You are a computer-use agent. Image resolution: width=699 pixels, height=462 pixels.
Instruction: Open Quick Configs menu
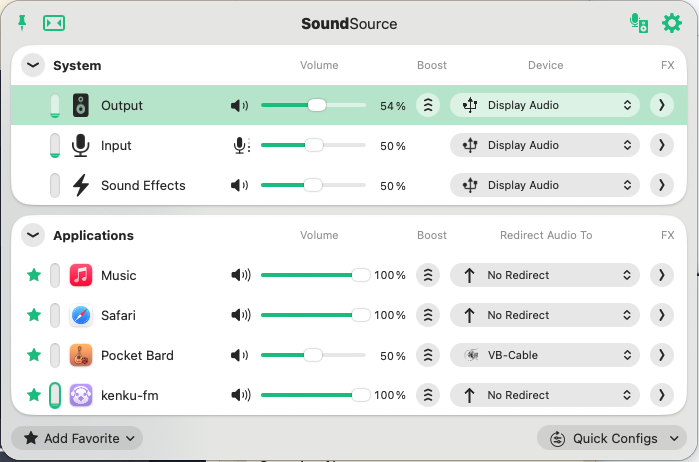pyautogui.click(x=612, y=439)
